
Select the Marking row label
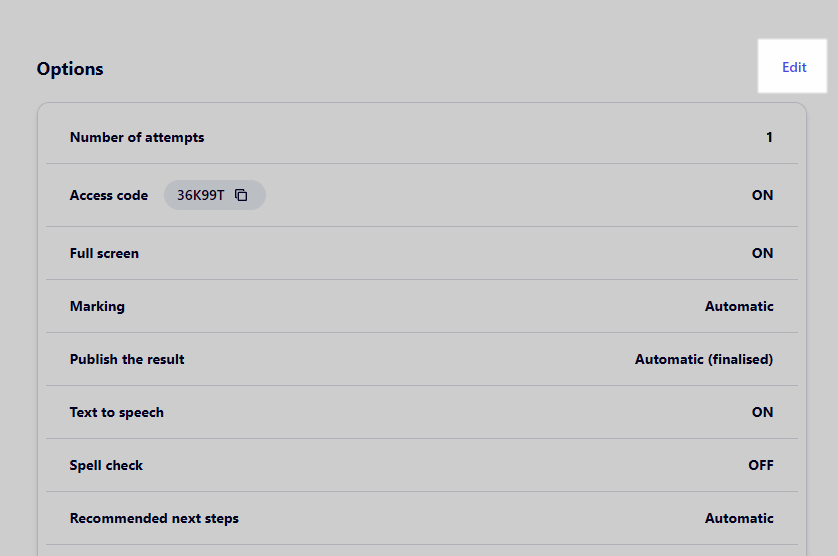coord(97,306)
